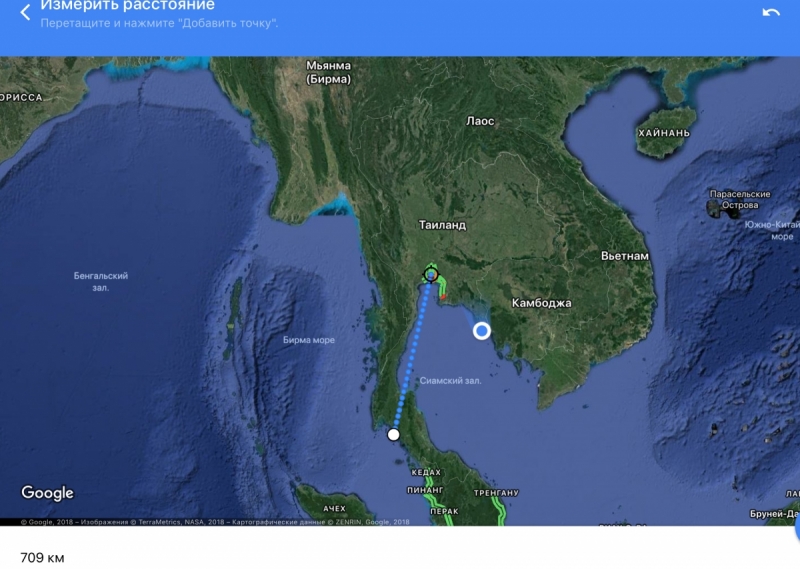Click the Google logo on the map
The width and height of the screenshot is (800, 569).
48,493
